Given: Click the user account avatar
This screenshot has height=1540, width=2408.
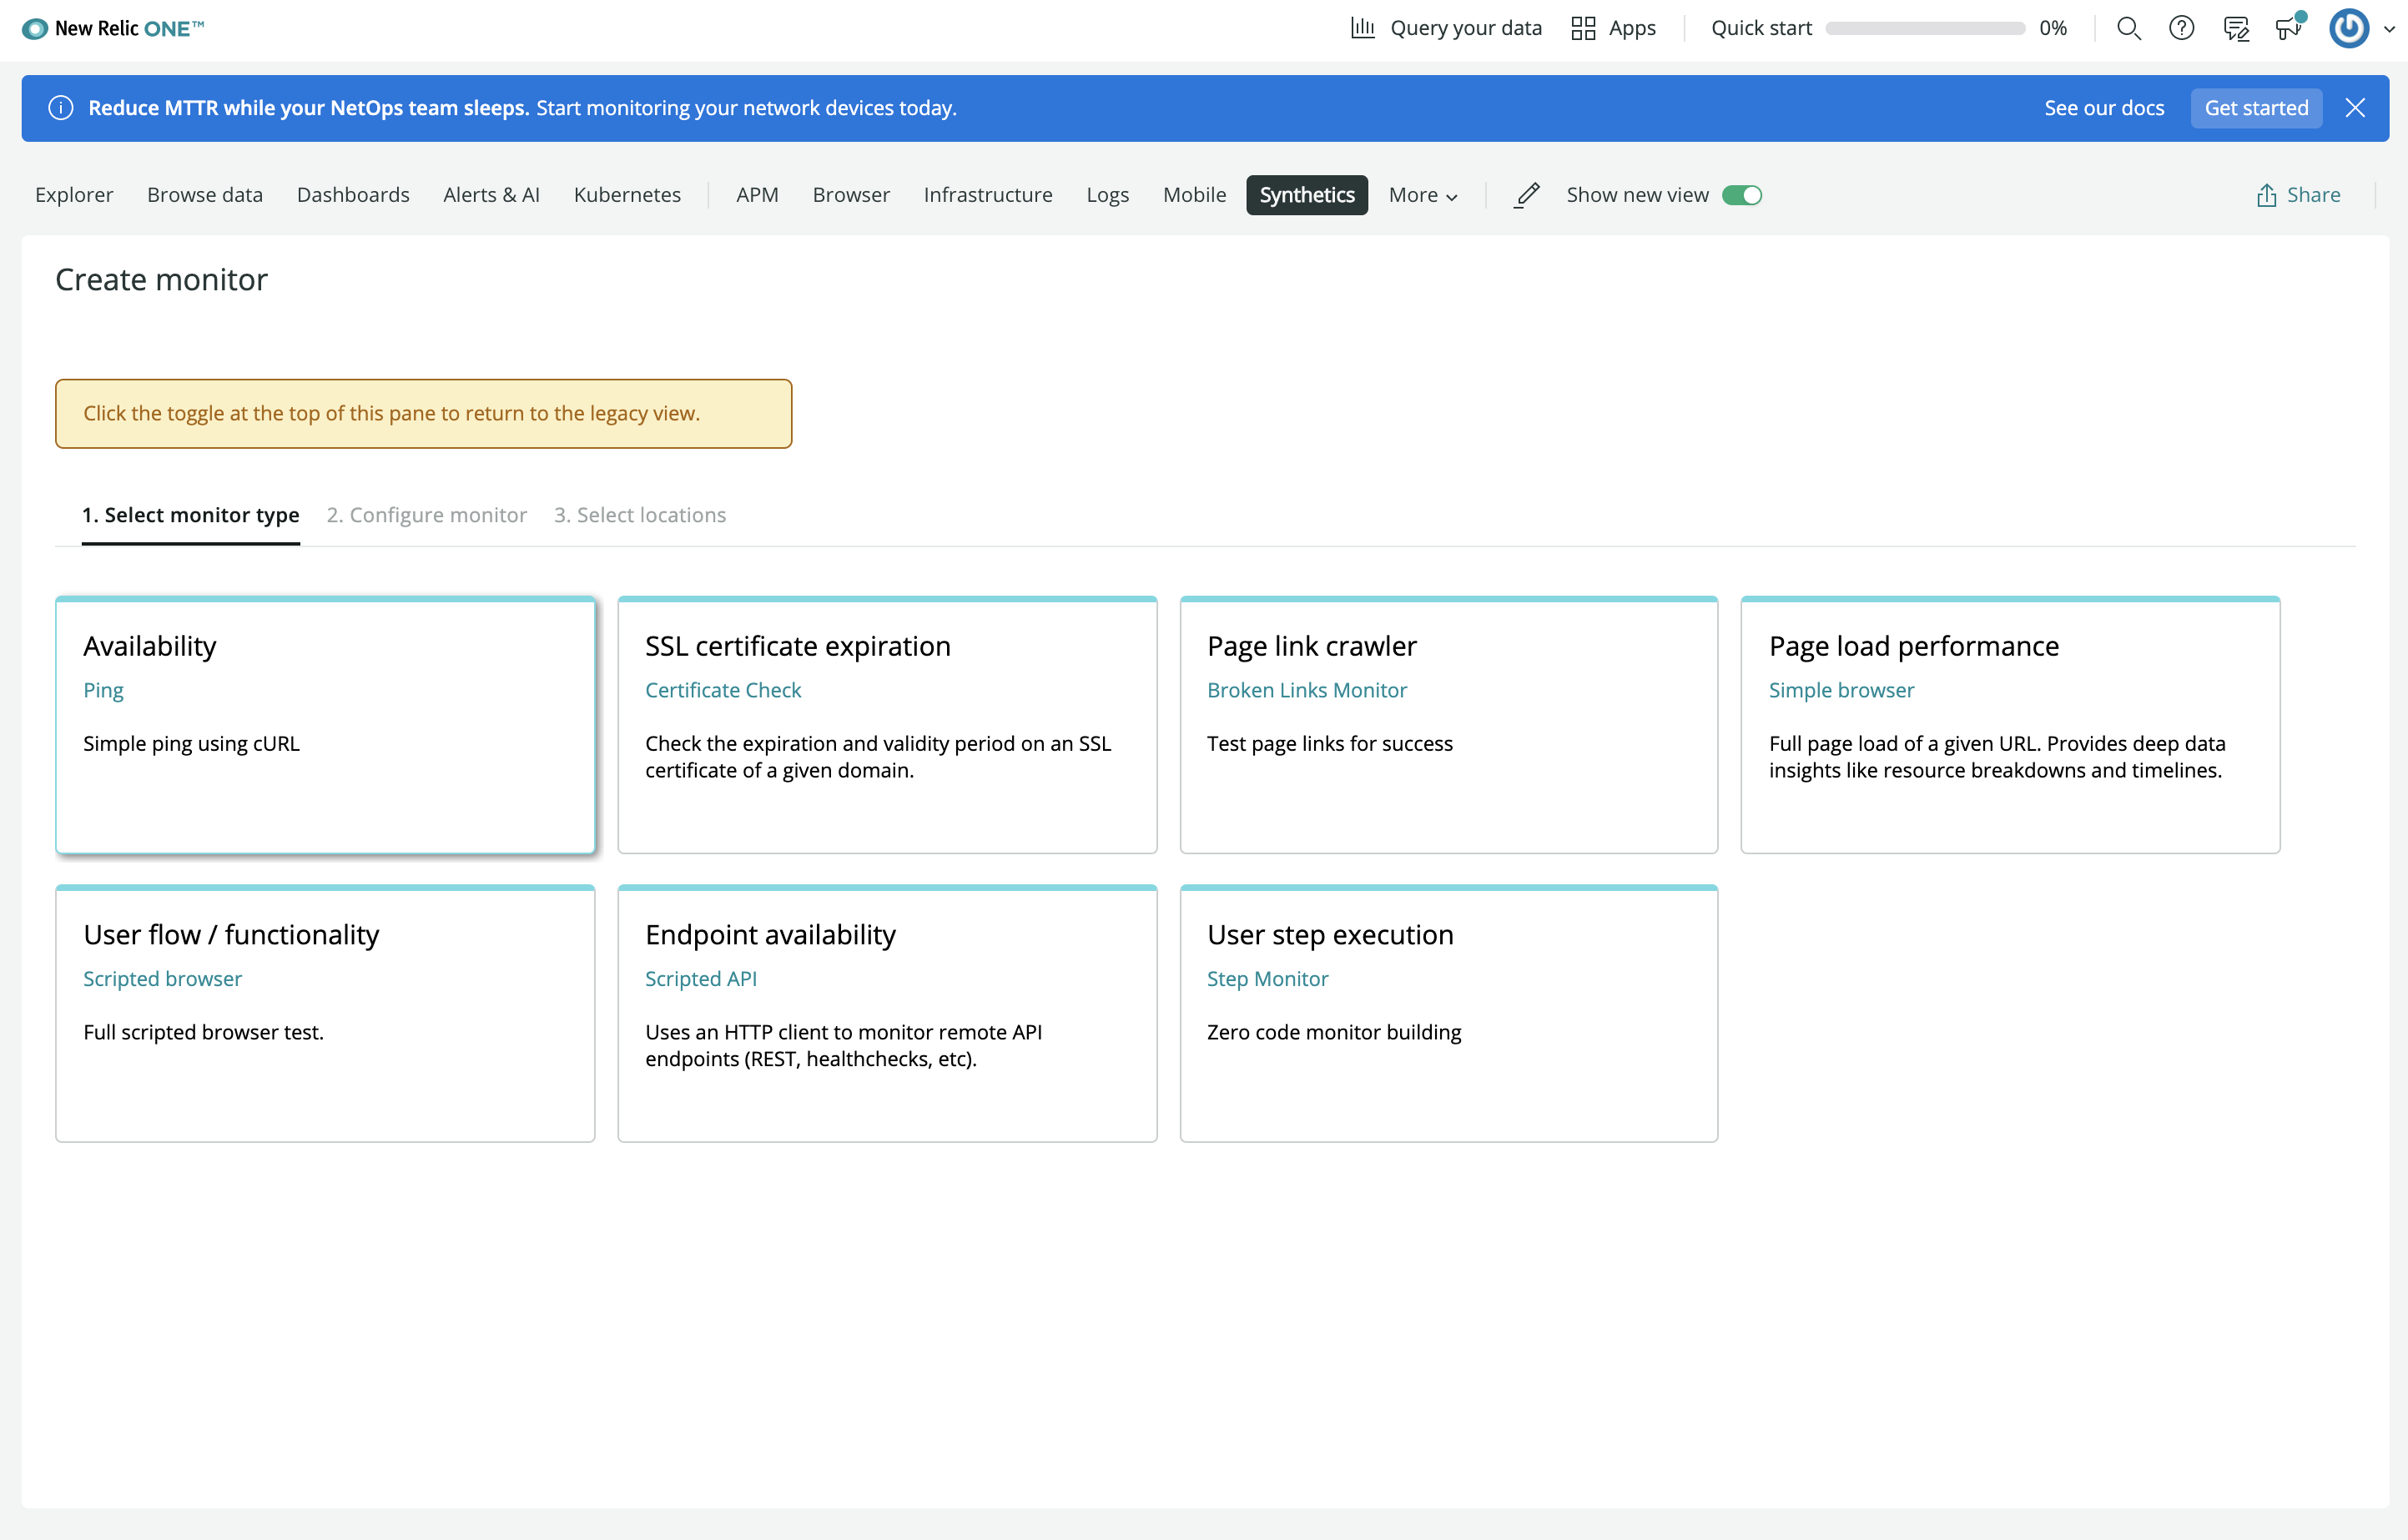Looking at the screenshot, I should coord(2349,28).
